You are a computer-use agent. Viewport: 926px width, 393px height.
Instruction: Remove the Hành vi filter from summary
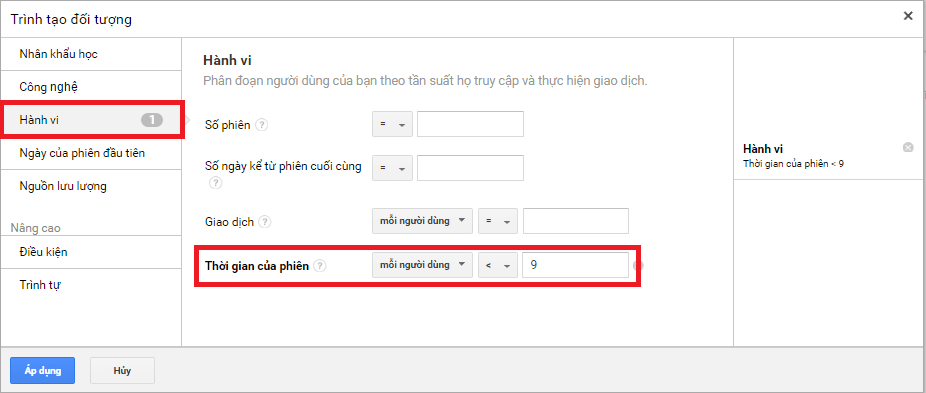point(908,147)
